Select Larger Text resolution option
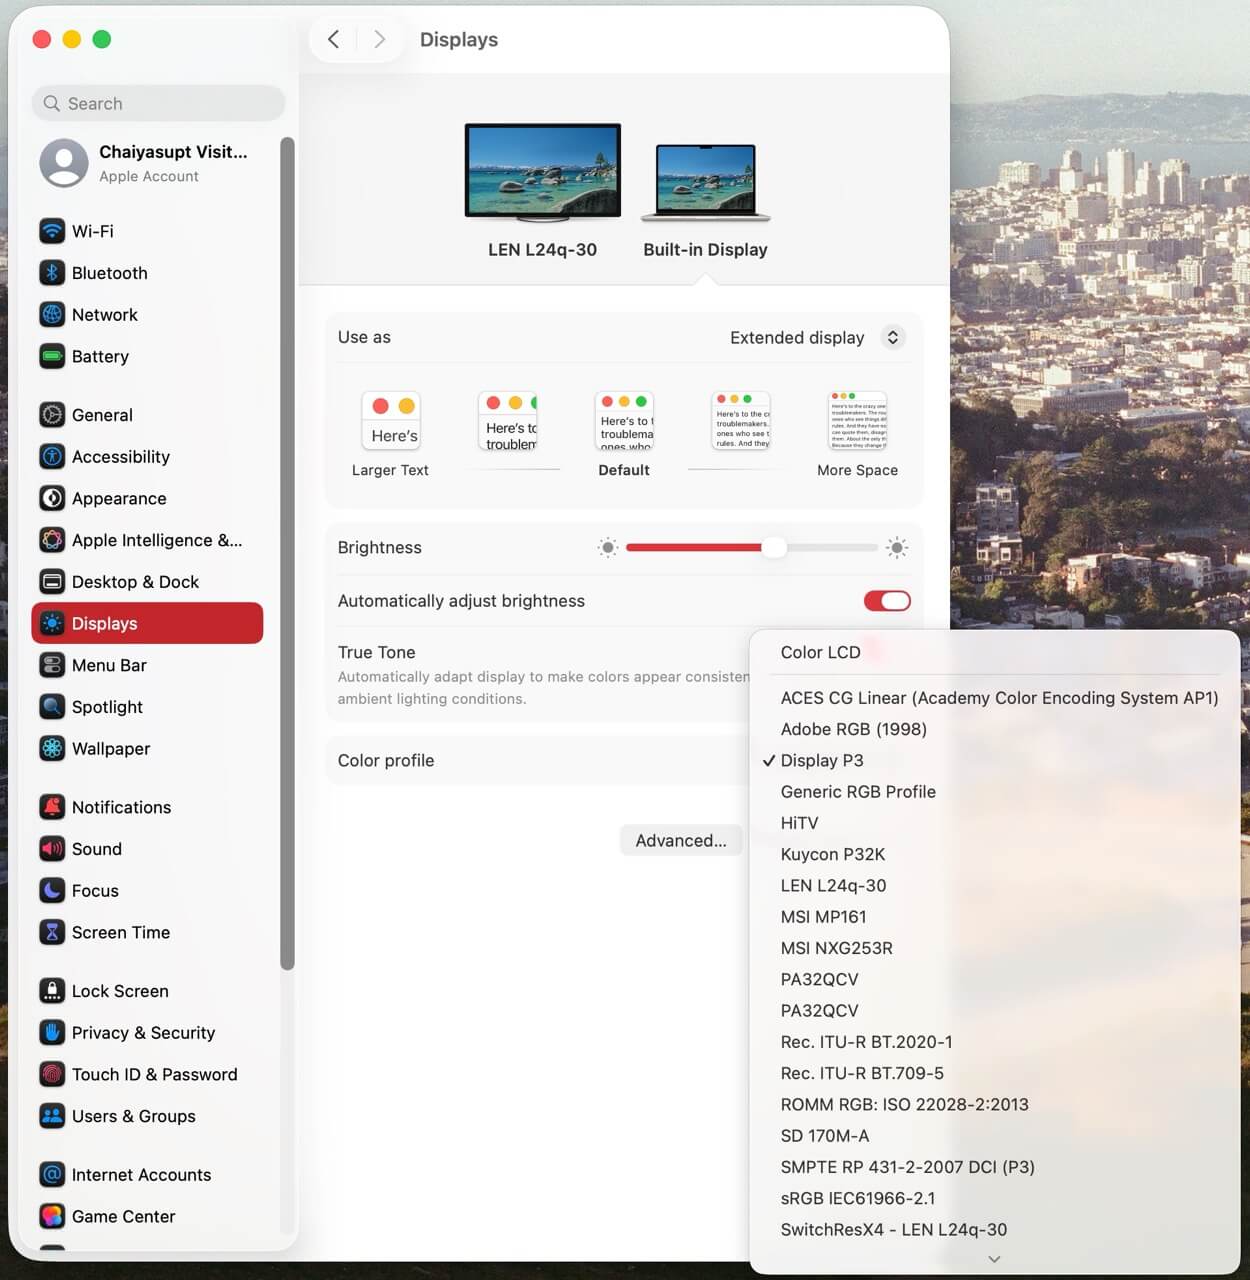1250x1280 pixels. pos(390,435)
